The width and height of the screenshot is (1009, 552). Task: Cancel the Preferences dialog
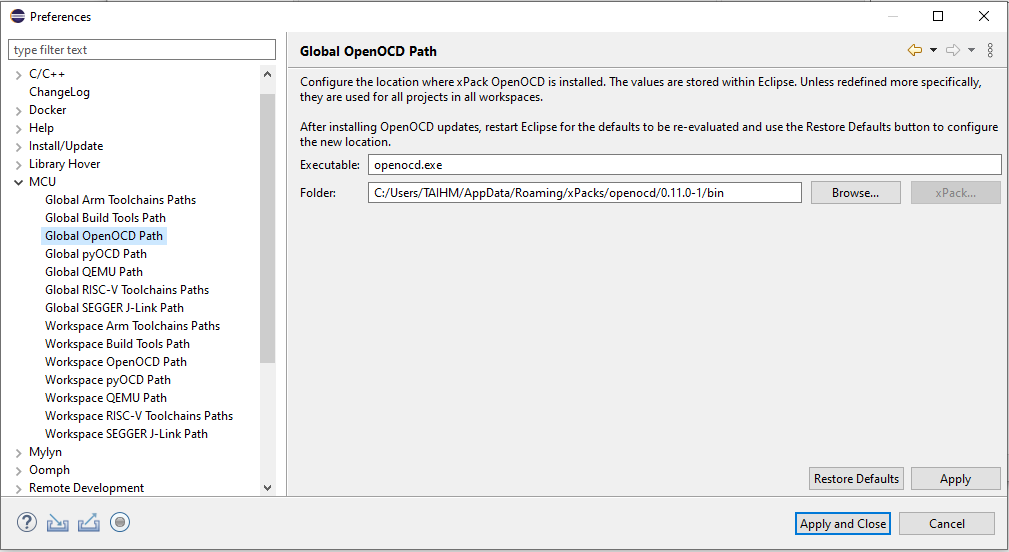point(947,524)
